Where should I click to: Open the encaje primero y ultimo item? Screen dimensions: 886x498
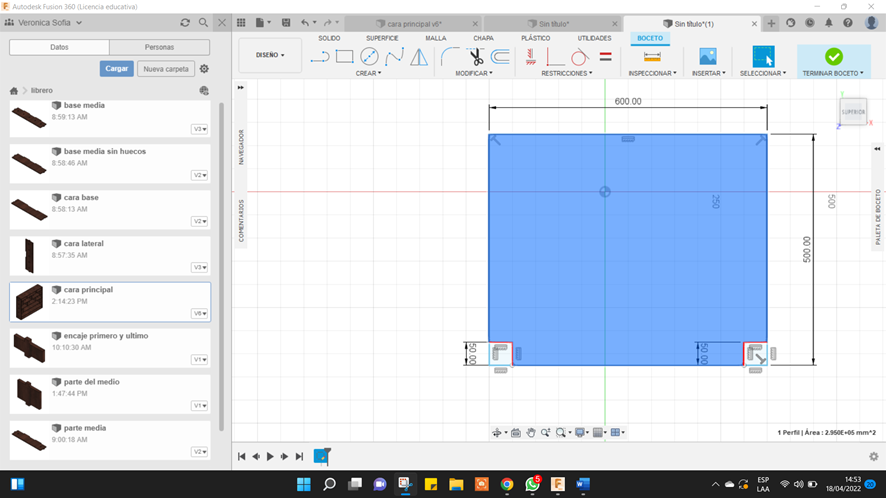[x=110, y=348]
